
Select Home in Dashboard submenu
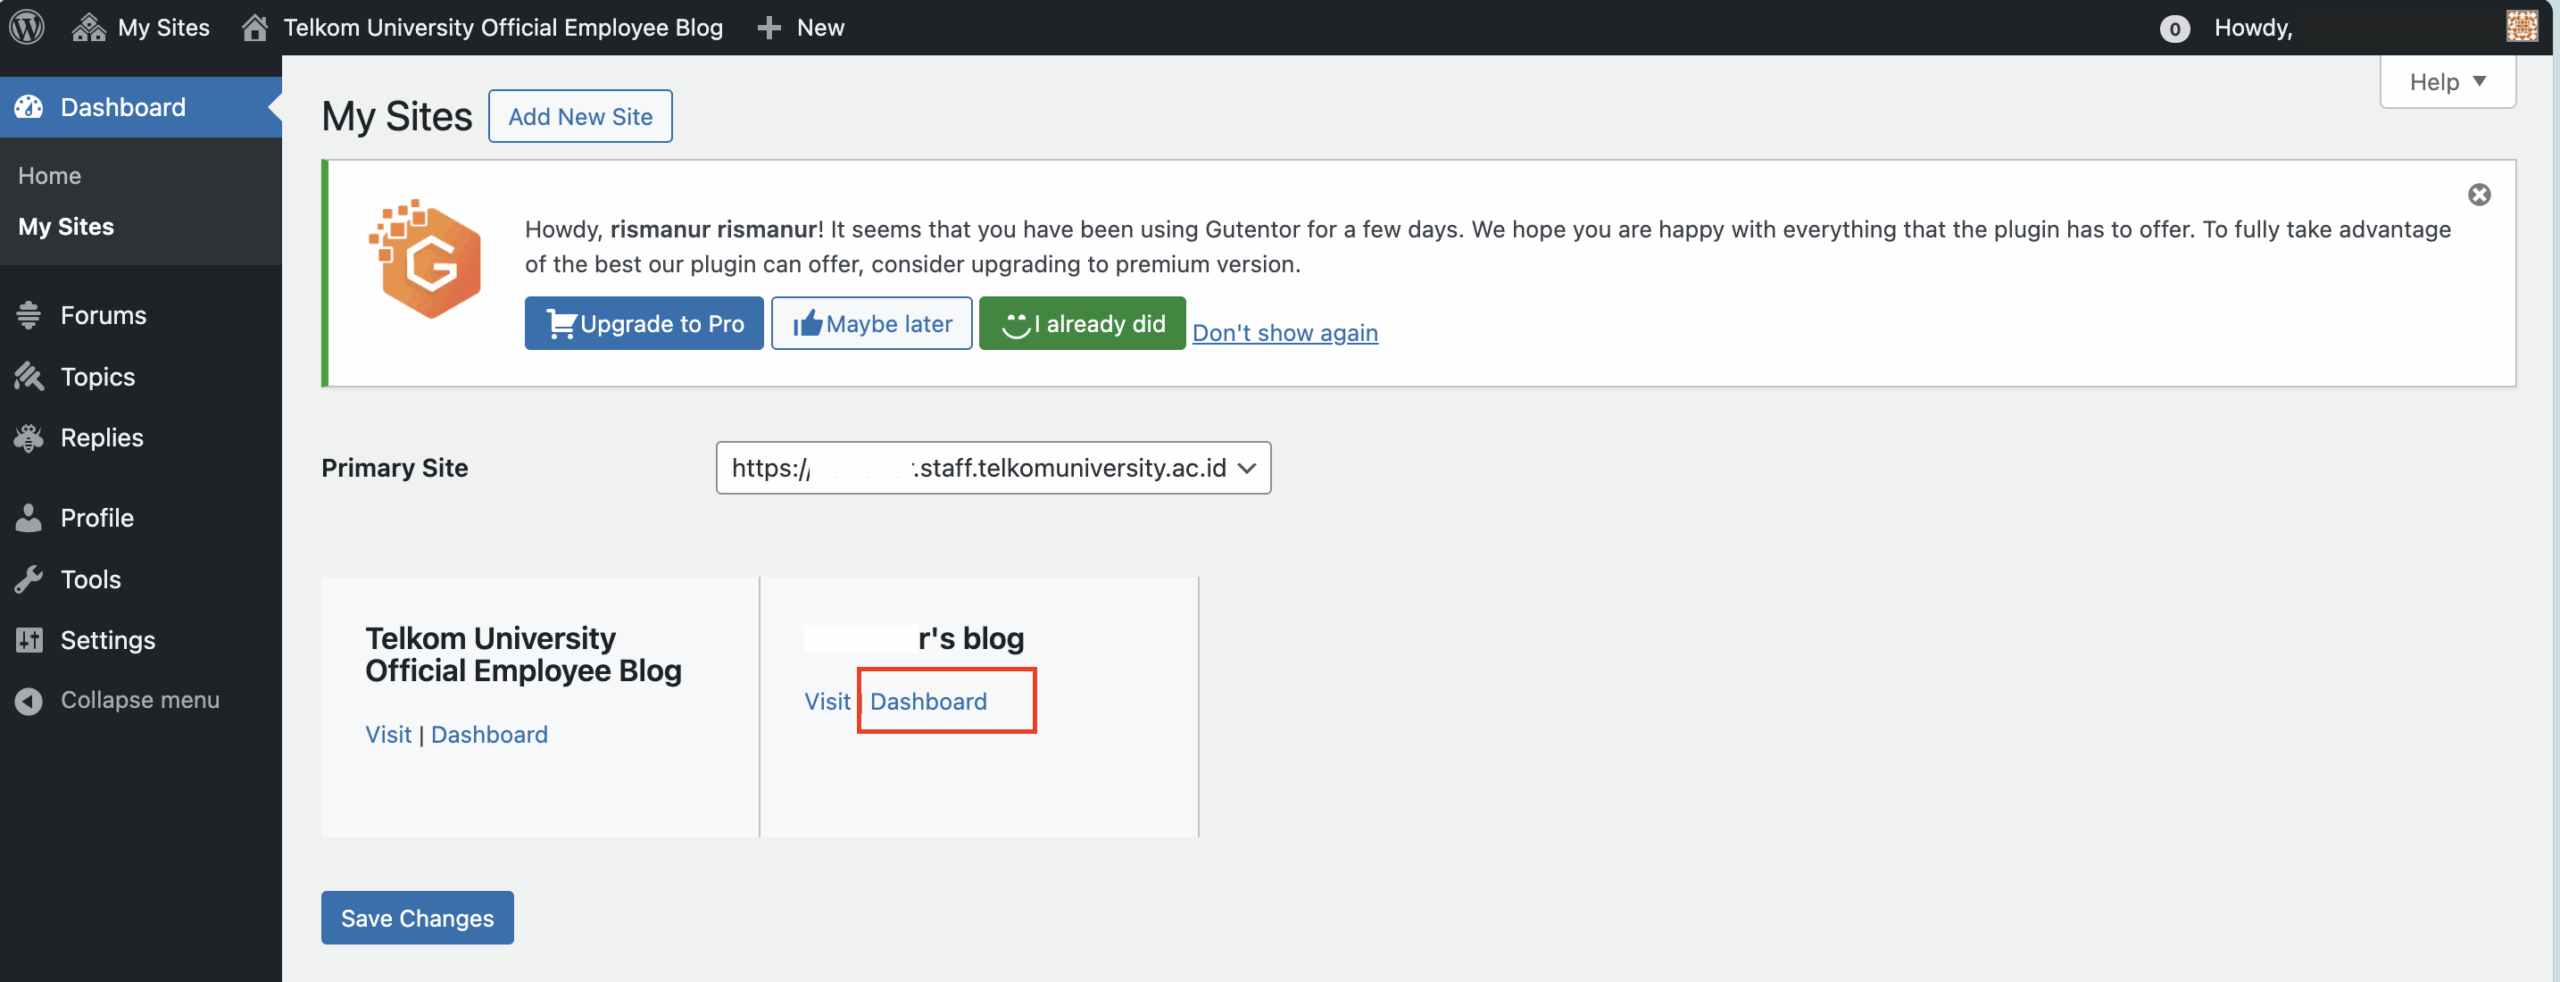(x=50, y=176)
